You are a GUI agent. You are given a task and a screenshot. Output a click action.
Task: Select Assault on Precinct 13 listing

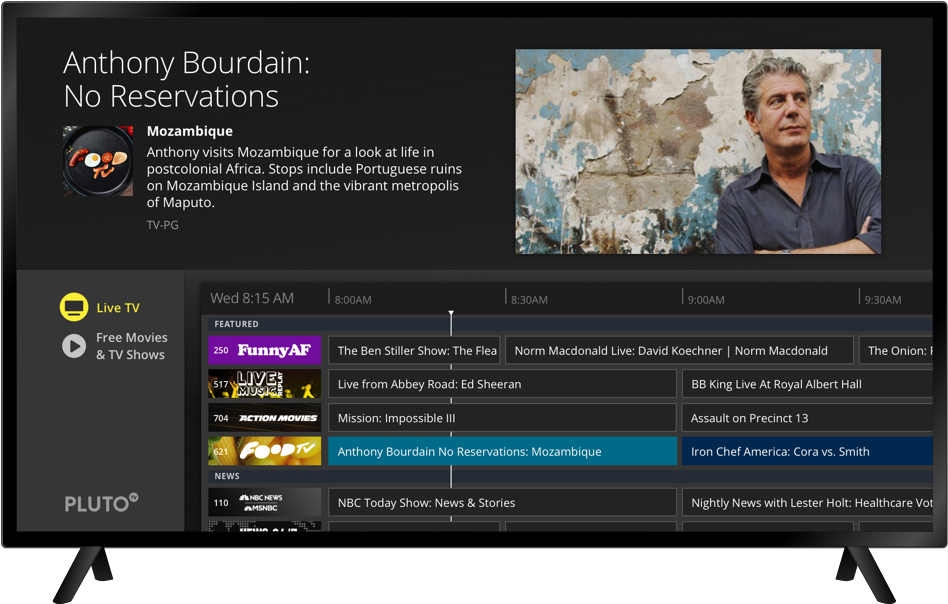tap(806, 418)
